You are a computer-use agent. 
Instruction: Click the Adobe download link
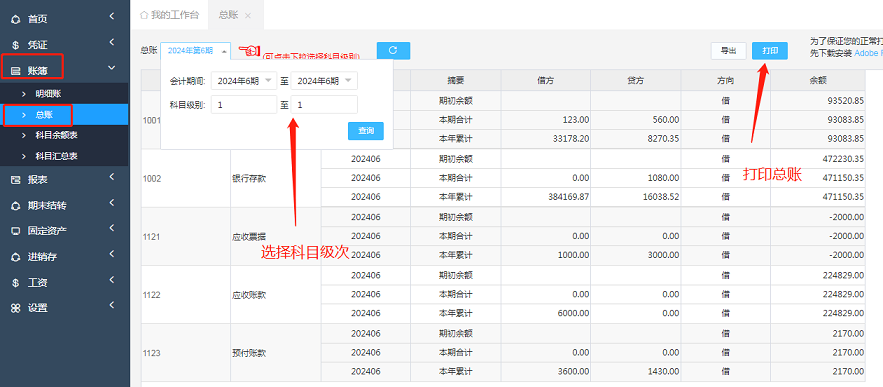pyautogui.click(x=868, y=53)
